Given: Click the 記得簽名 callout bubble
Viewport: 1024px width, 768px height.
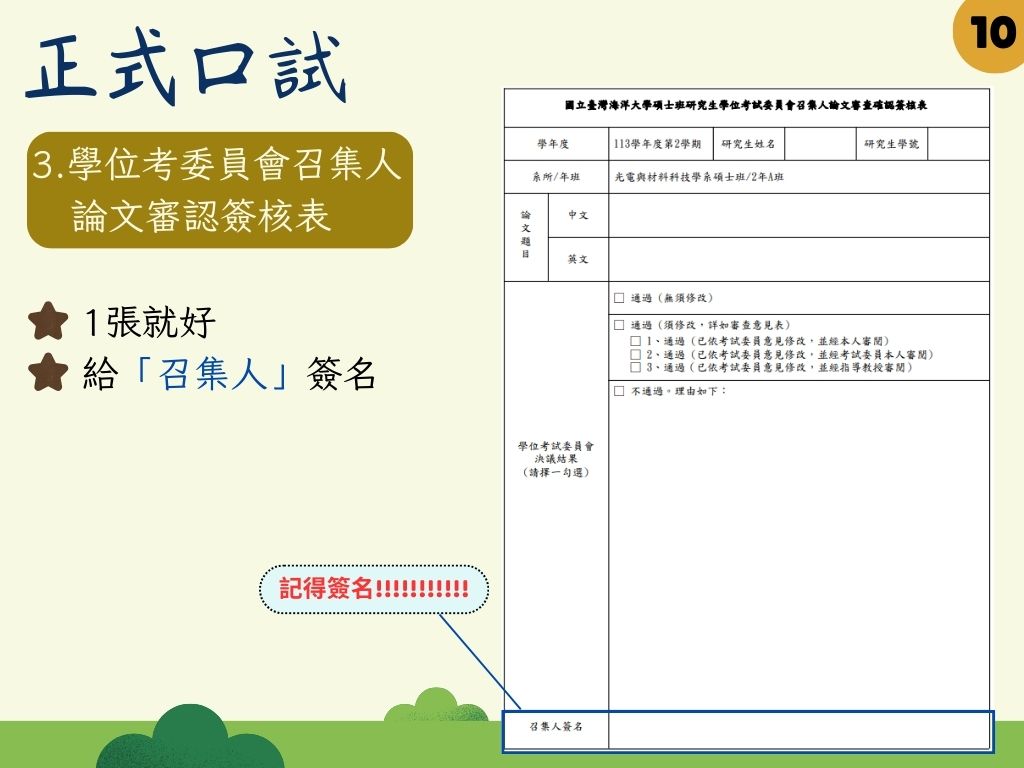Looking at the screenshot, I should (x=373, y=588).
